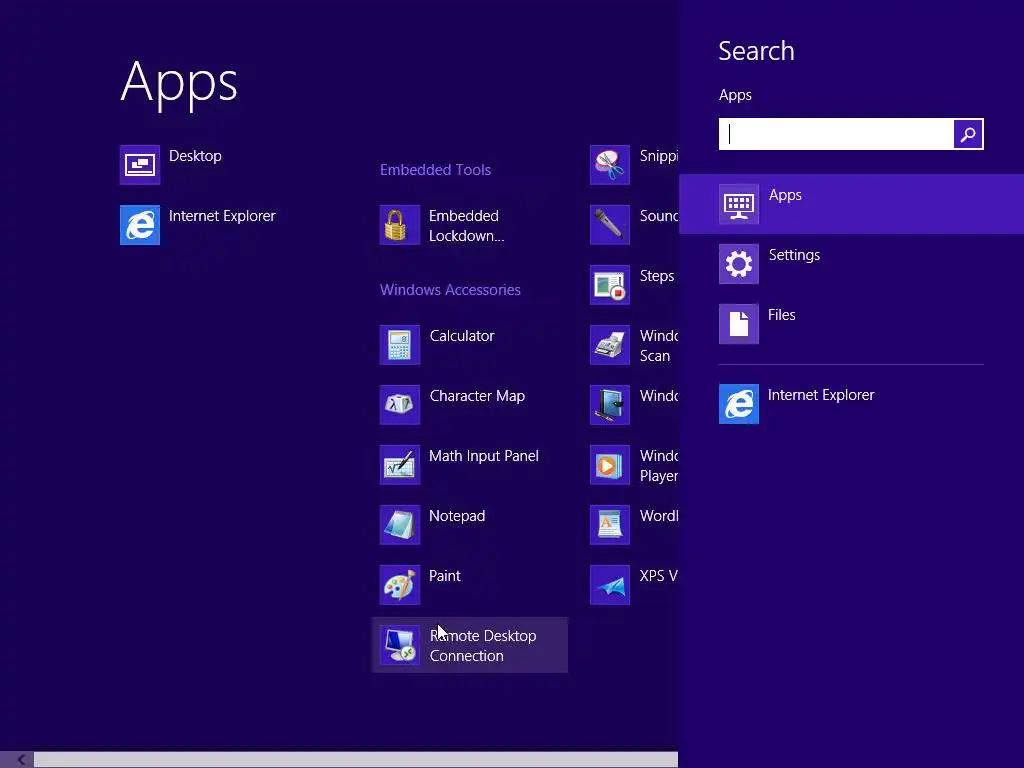Click Internet Explorer label in Apps list
Screen dimensions: 1024x768
(x=222, y=216)
